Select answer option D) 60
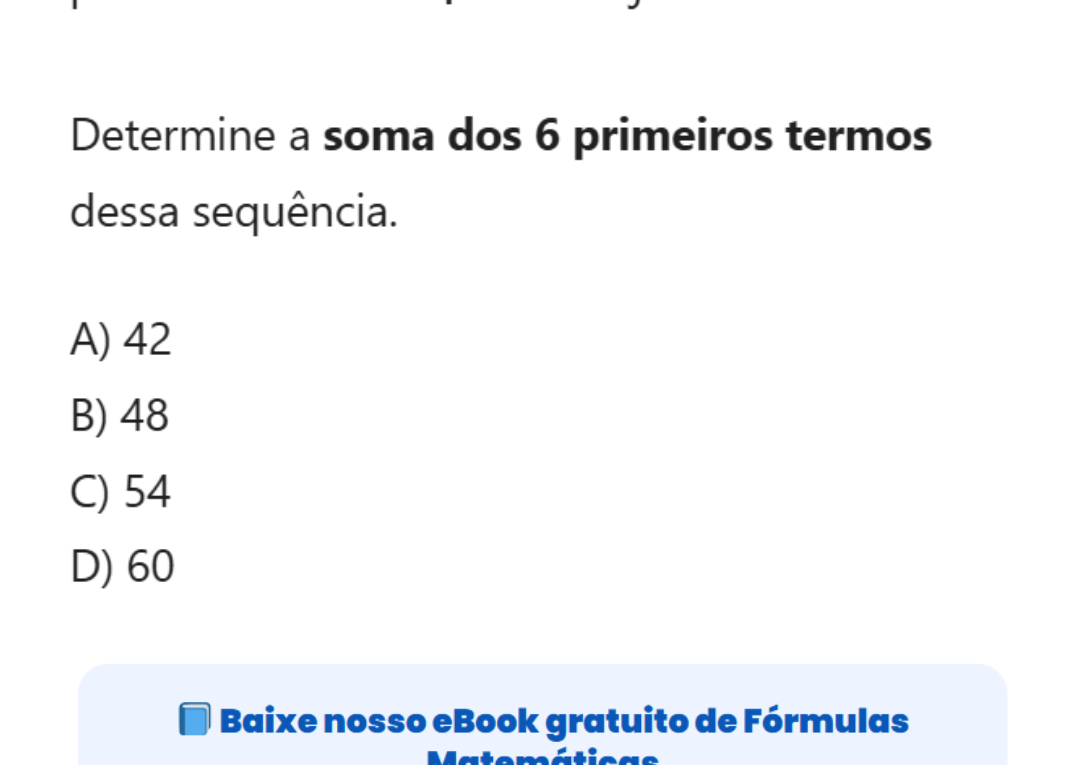The width and height of the screenshot is (1080, 765). [123, 568]
